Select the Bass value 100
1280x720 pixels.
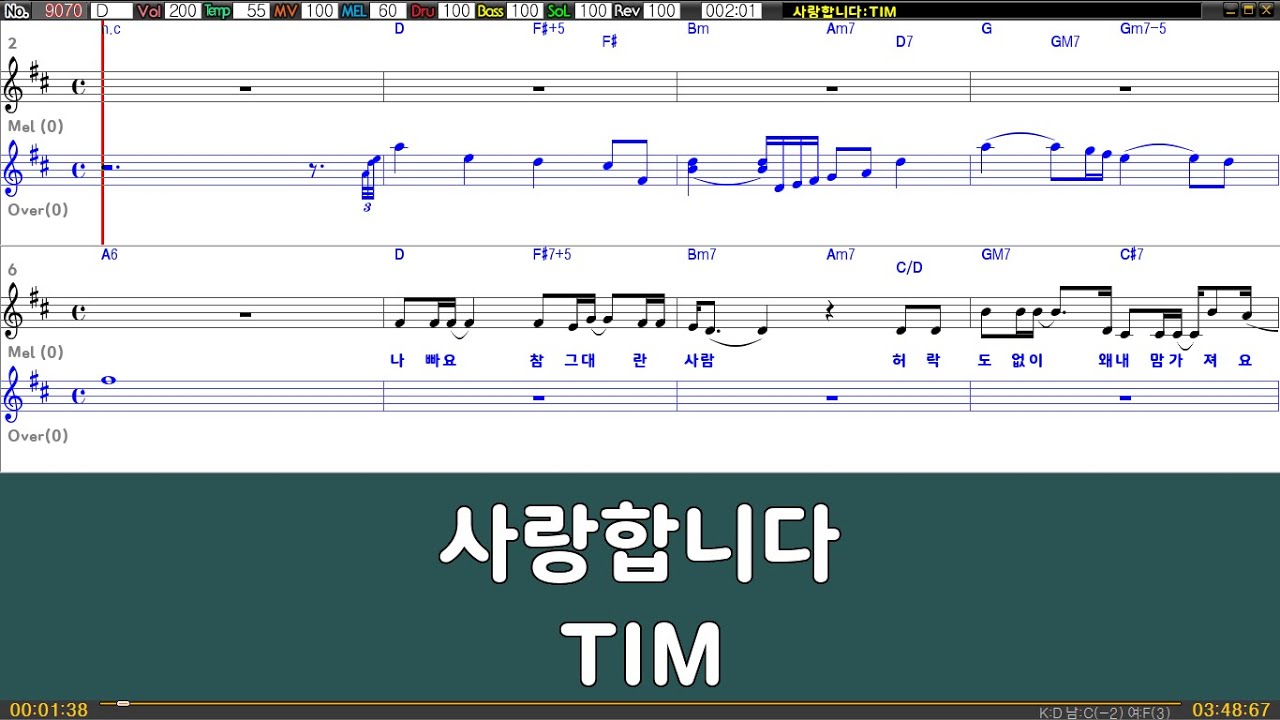524,11
